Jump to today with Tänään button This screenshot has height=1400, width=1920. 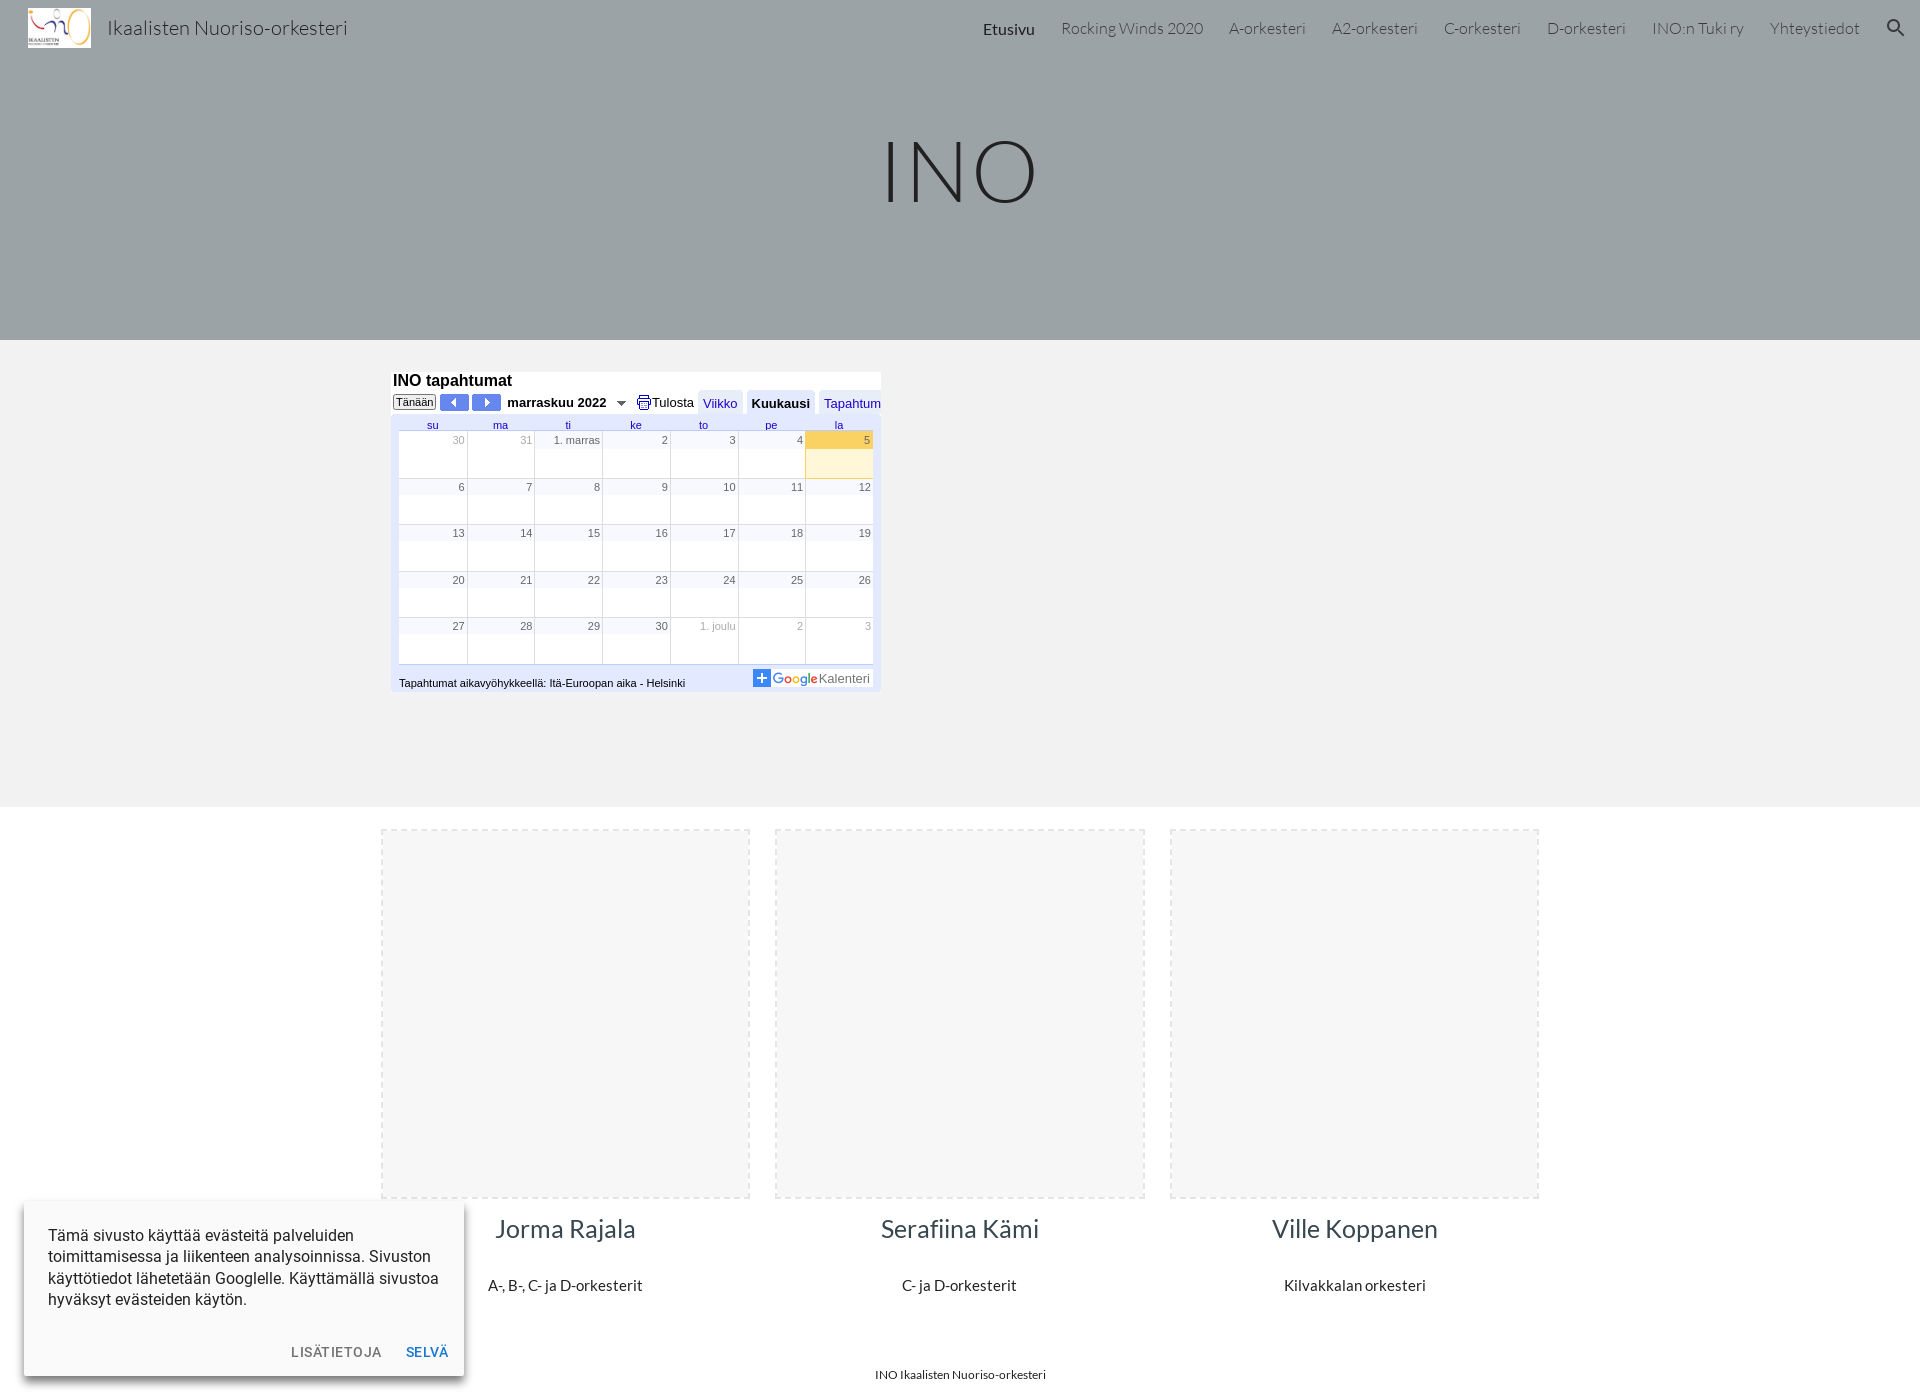click(x=414, y=402)
